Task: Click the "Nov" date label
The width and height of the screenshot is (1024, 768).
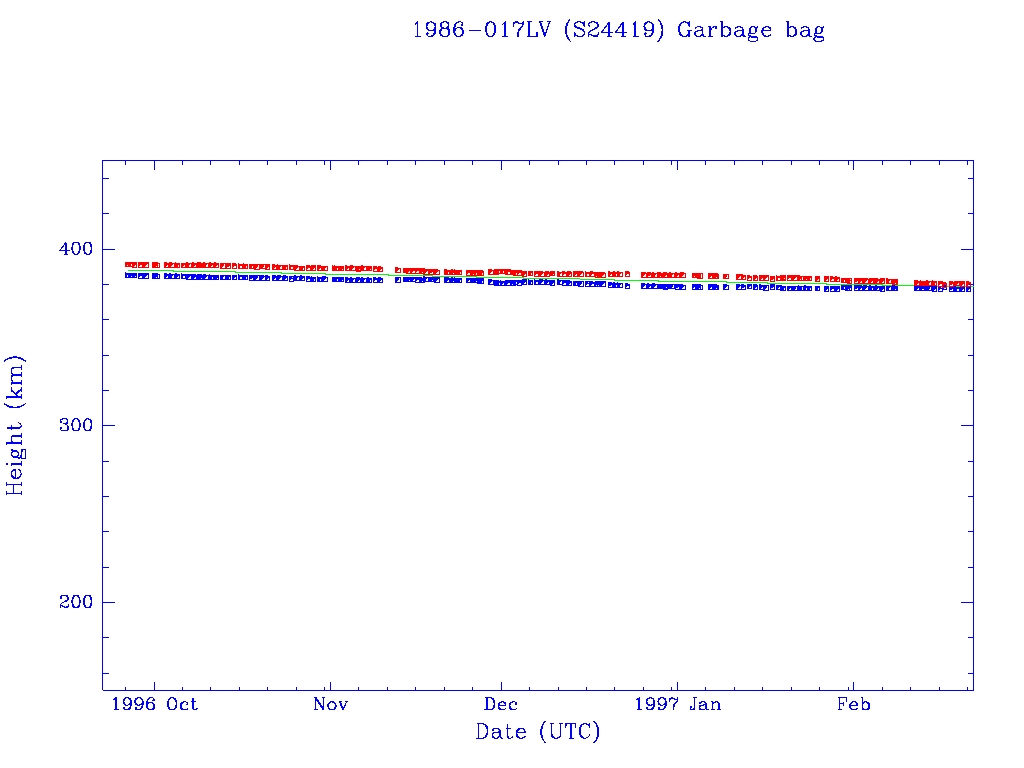Action: coord(330,704)
